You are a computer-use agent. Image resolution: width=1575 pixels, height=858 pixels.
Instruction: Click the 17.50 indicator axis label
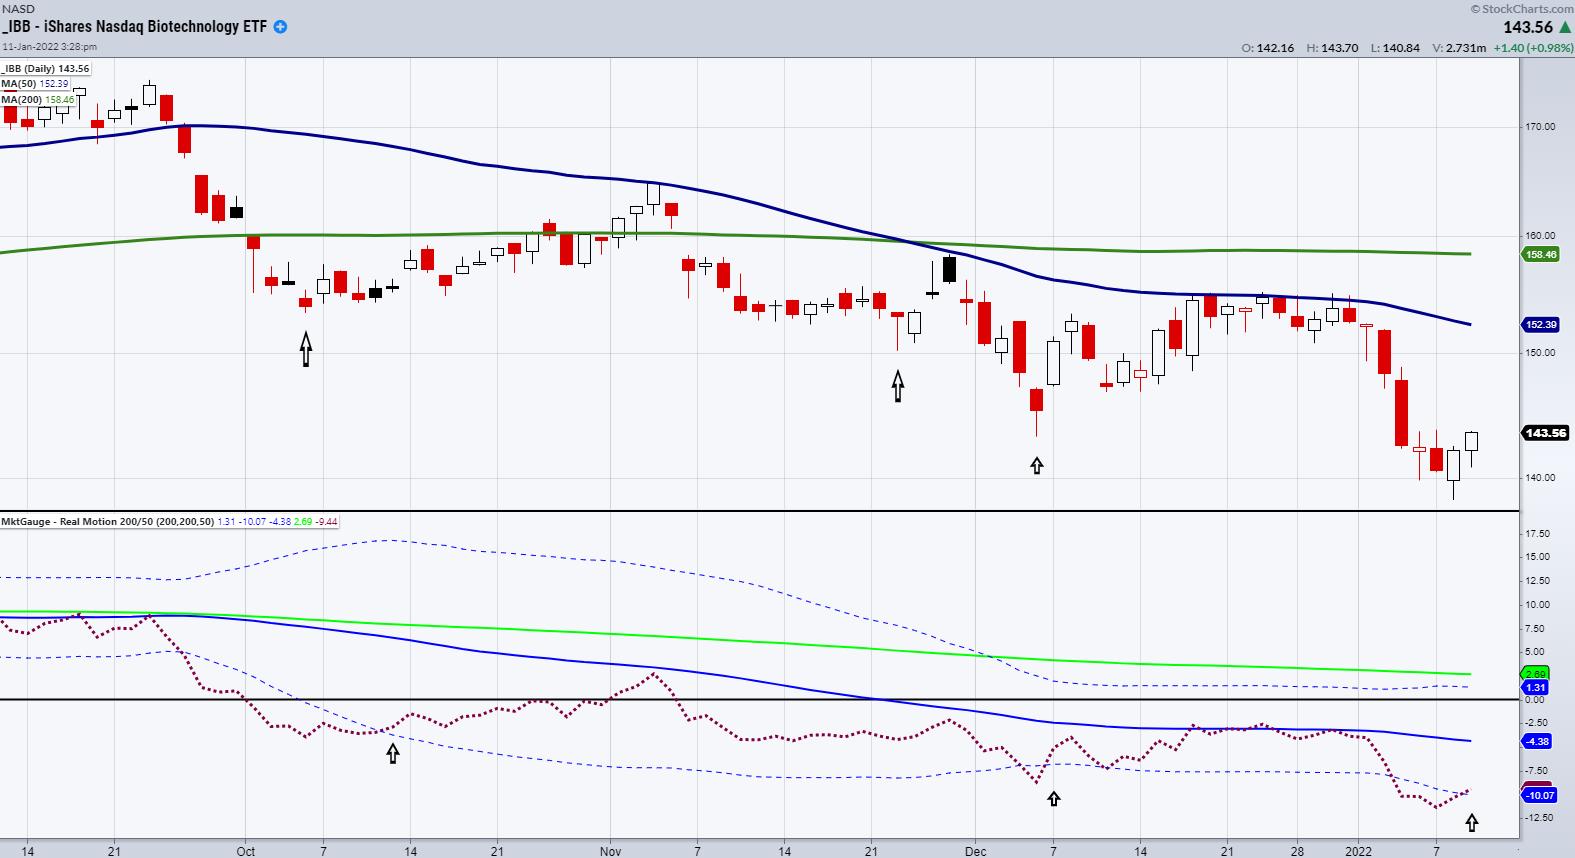pos(1538,534)
